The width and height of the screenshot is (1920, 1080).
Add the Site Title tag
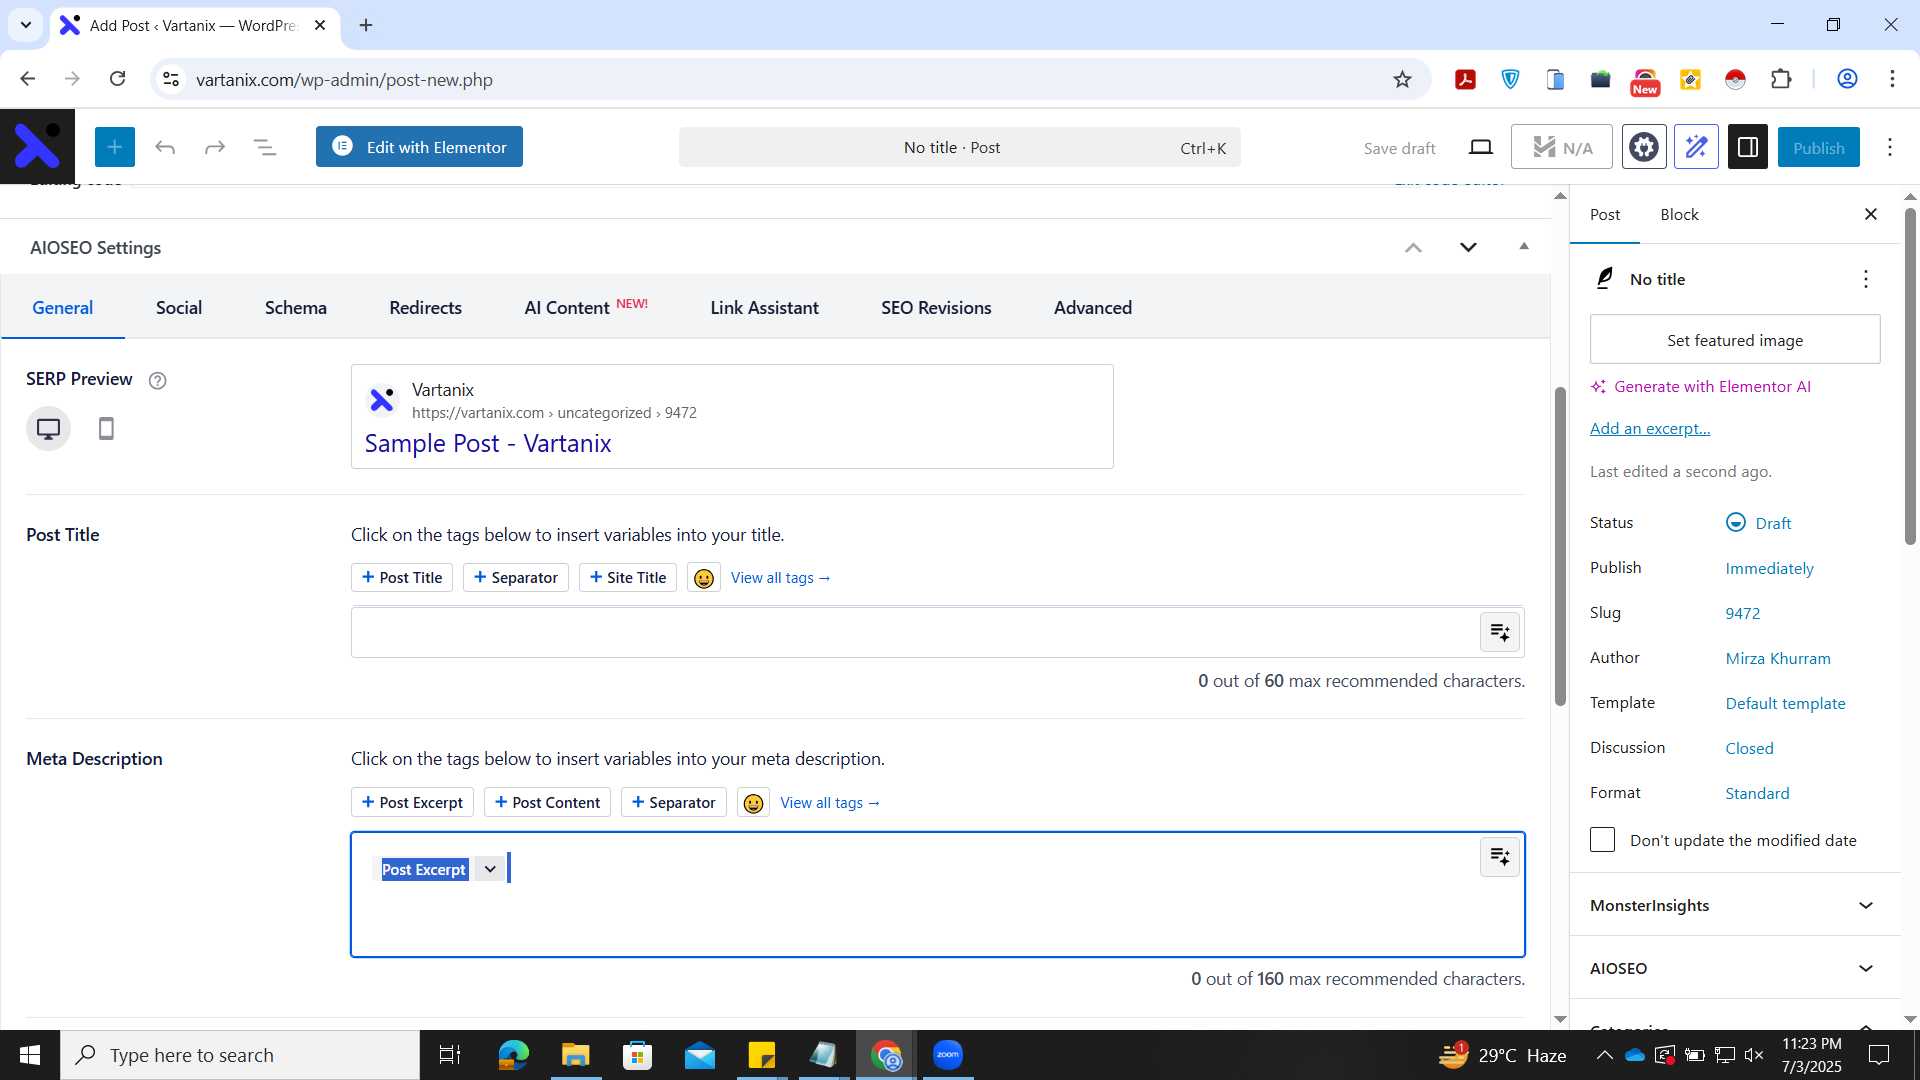(628, 578)
